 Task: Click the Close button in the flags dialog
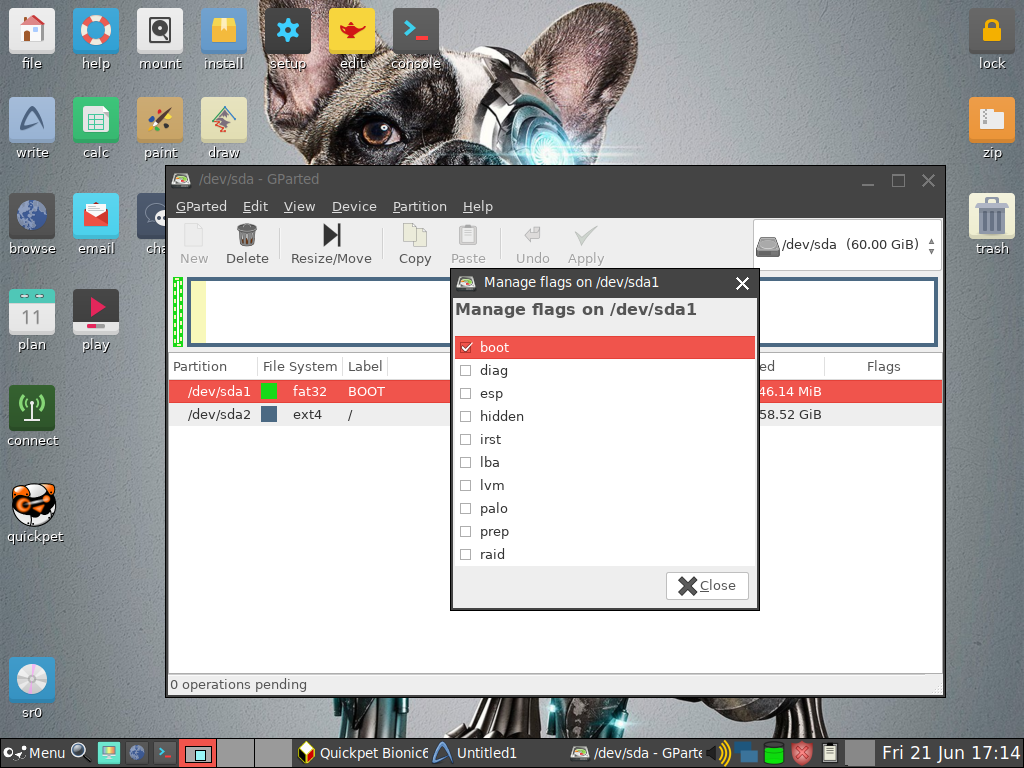[707, 585]
